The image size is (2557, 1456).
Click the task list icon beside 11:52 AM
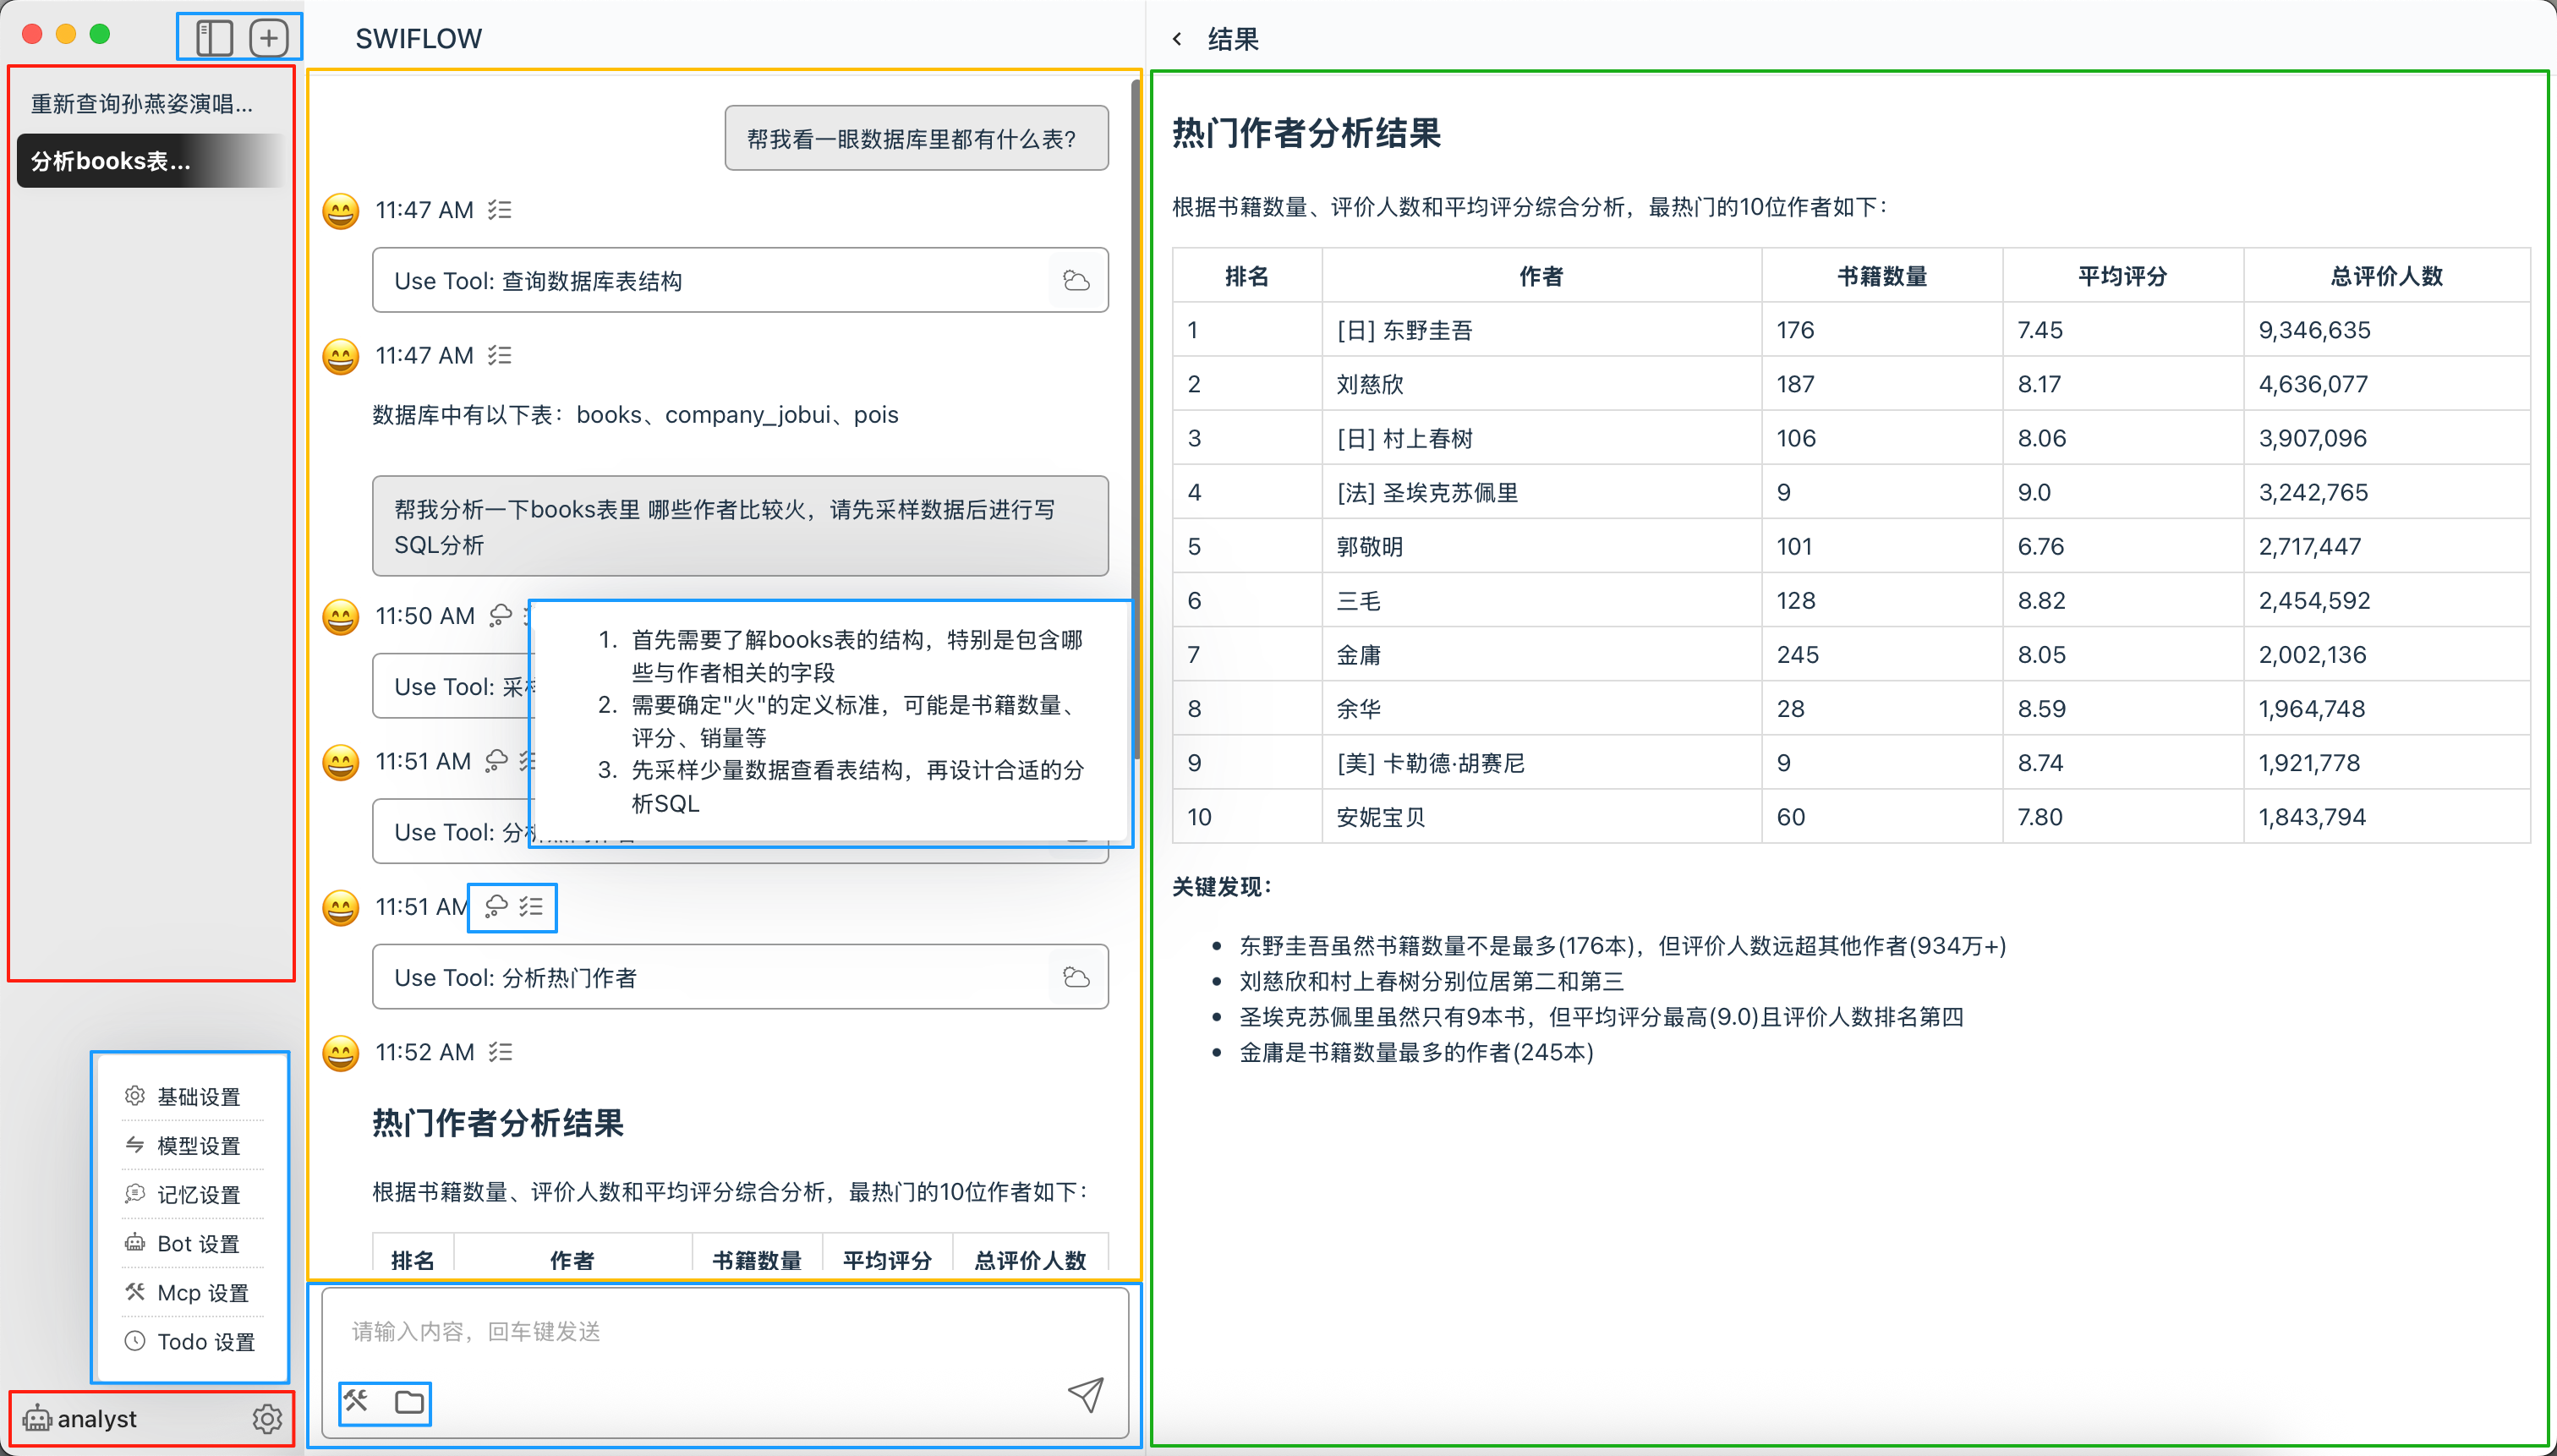click(500, 1052)
